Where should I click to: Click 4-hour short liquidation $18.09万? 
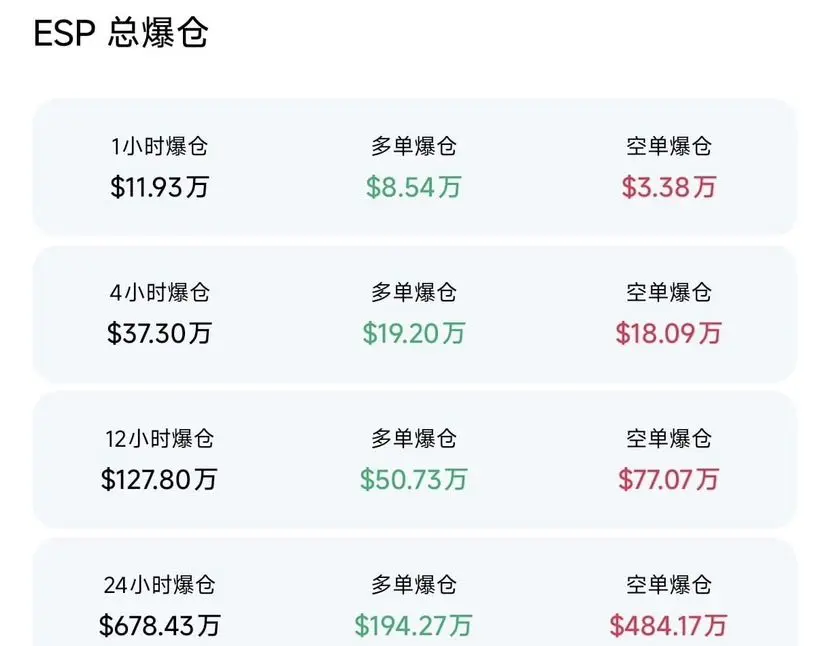(669, 333)
